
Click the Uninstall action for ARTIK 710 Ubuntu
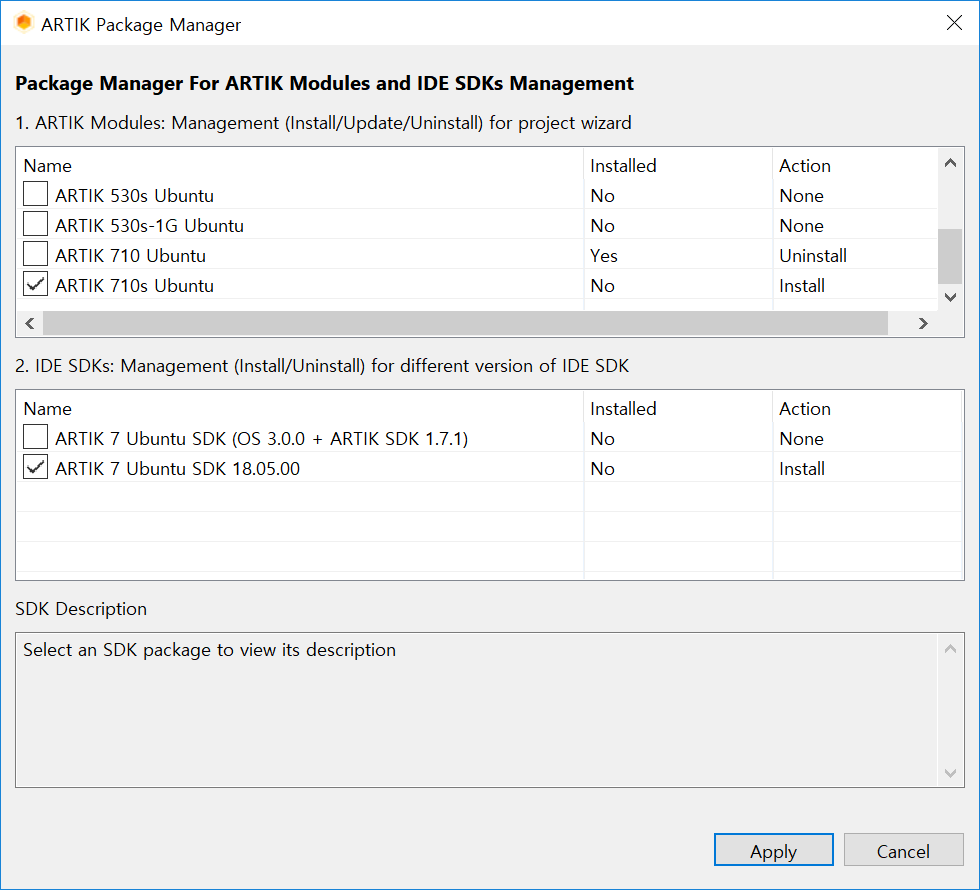pyautogui.click(x=812, y=256)
